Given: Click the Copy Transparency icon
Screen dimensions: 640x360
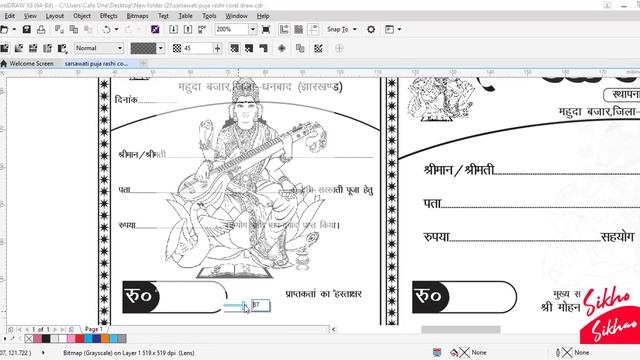Looking at the screenshot, I should (300, 48).
